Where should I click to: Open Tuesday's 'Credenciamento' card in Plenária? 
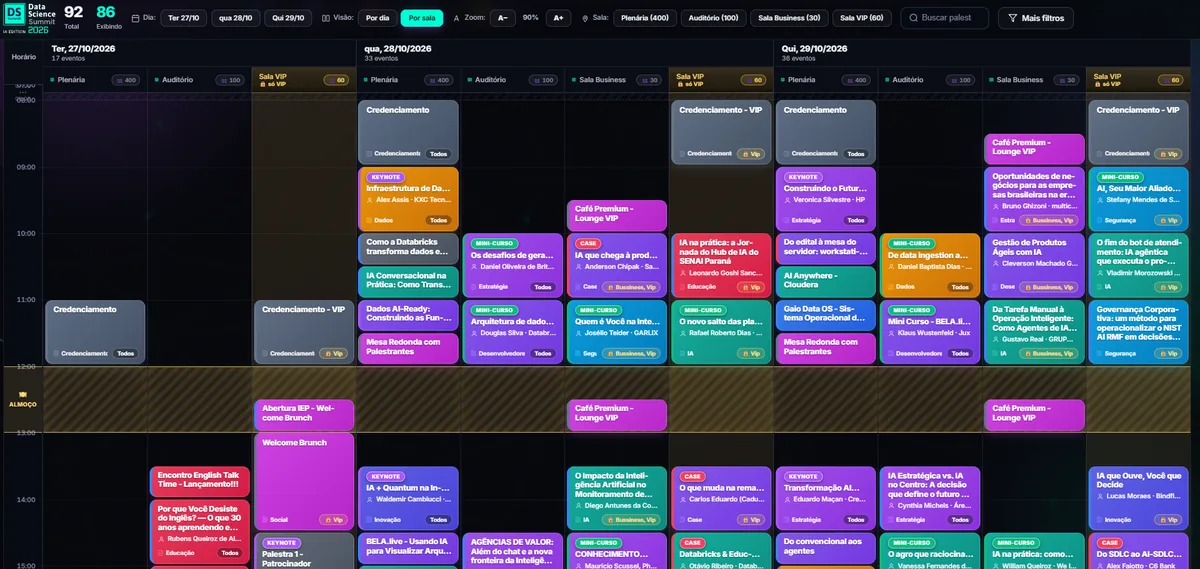[95, 331]
